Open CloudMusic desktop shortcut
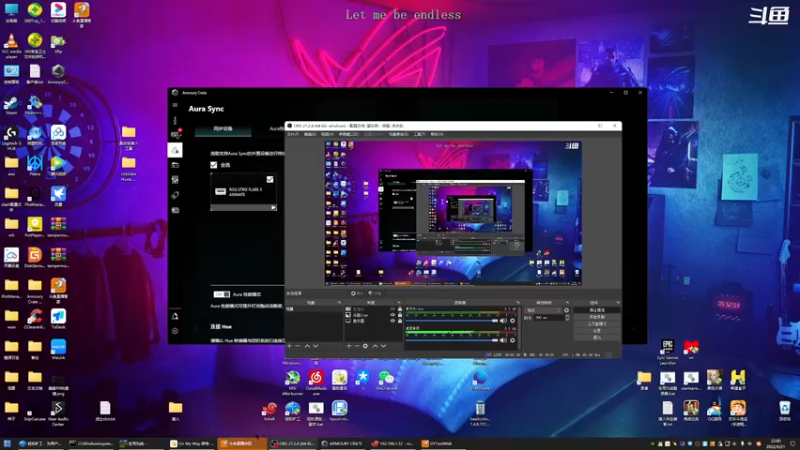 (x=316, y=382)
